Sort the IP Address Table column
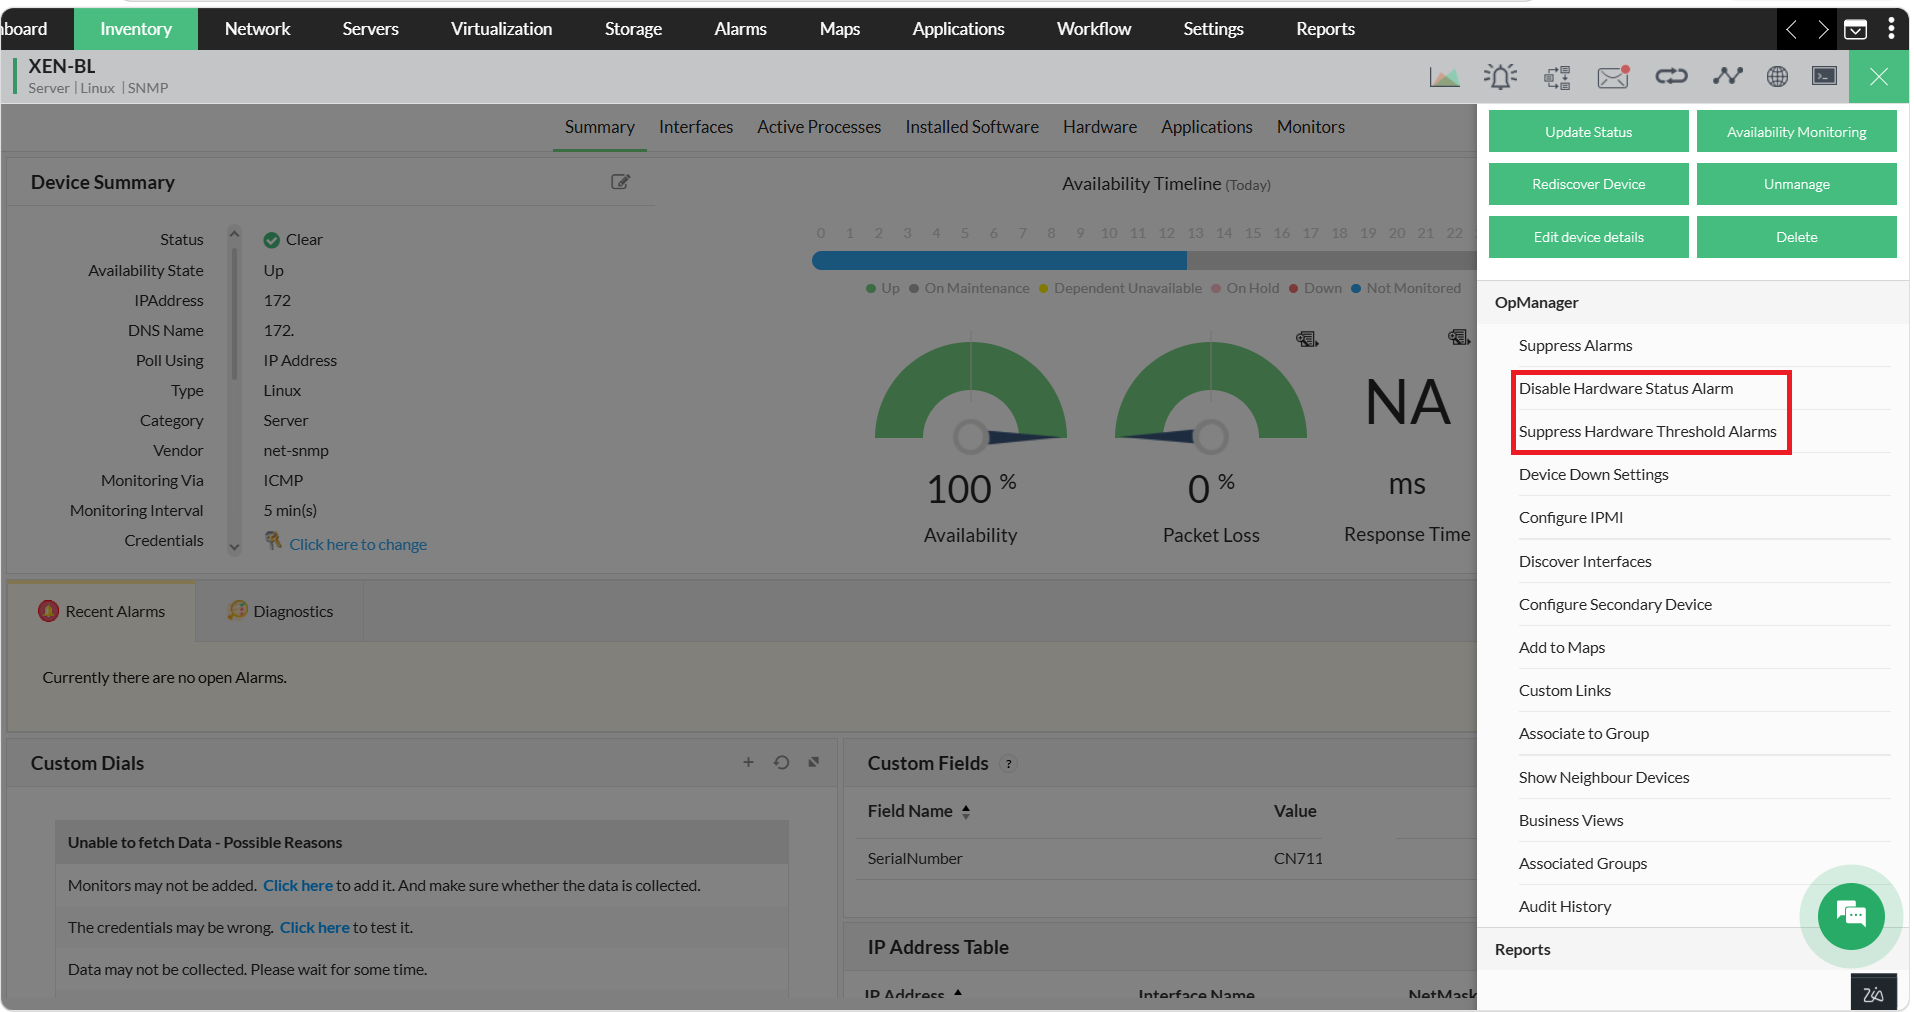1914x1012 pixels. (x=958, y=995)
